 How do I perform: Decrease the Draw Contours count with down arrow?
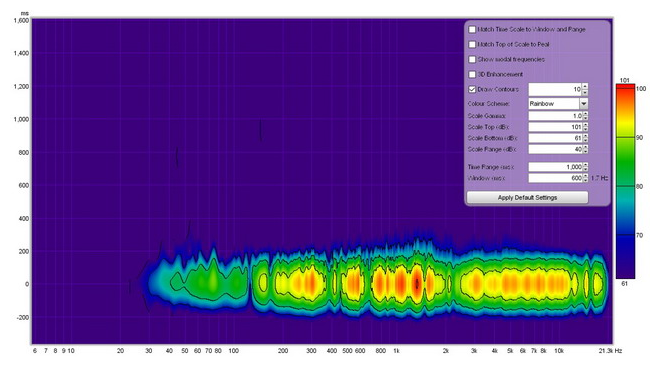point(585,92)
